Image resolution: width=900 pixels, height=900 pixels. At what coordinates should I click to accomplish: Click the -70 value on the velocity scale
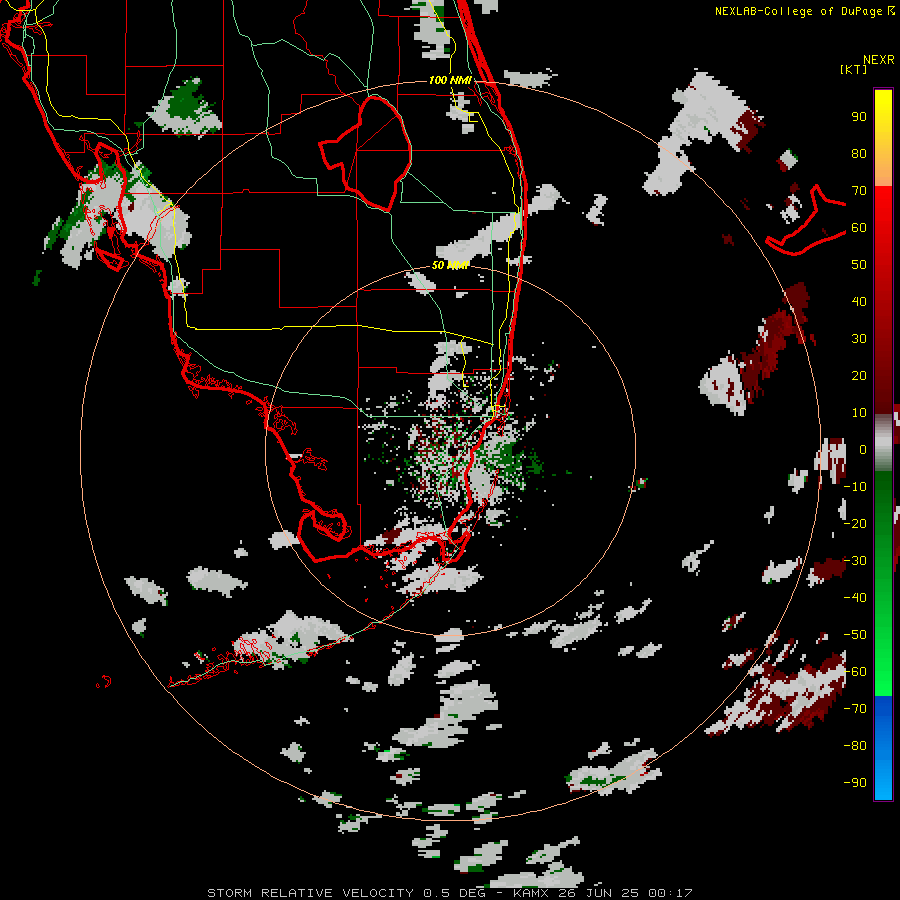855,709
